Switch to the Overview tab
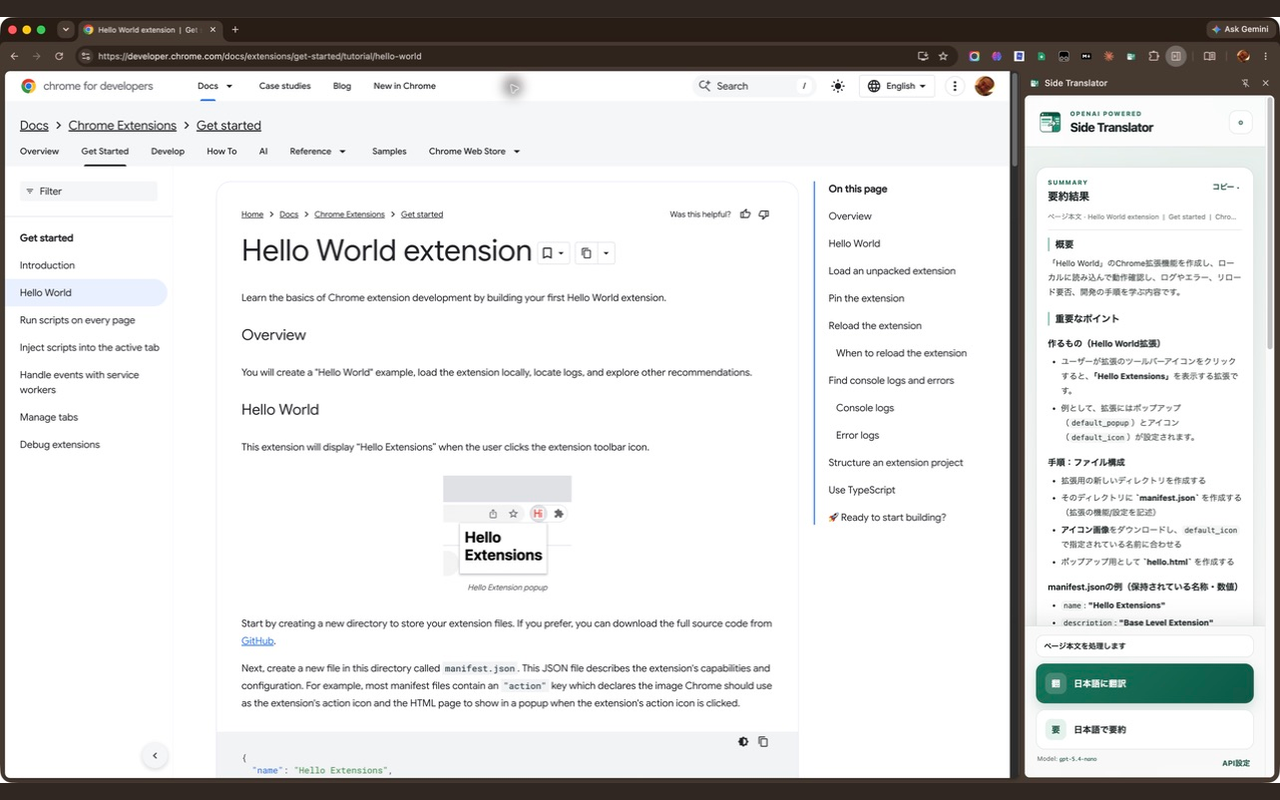Image resolution: width=1280 pixels, height=800 pixels. coord(39,151)
